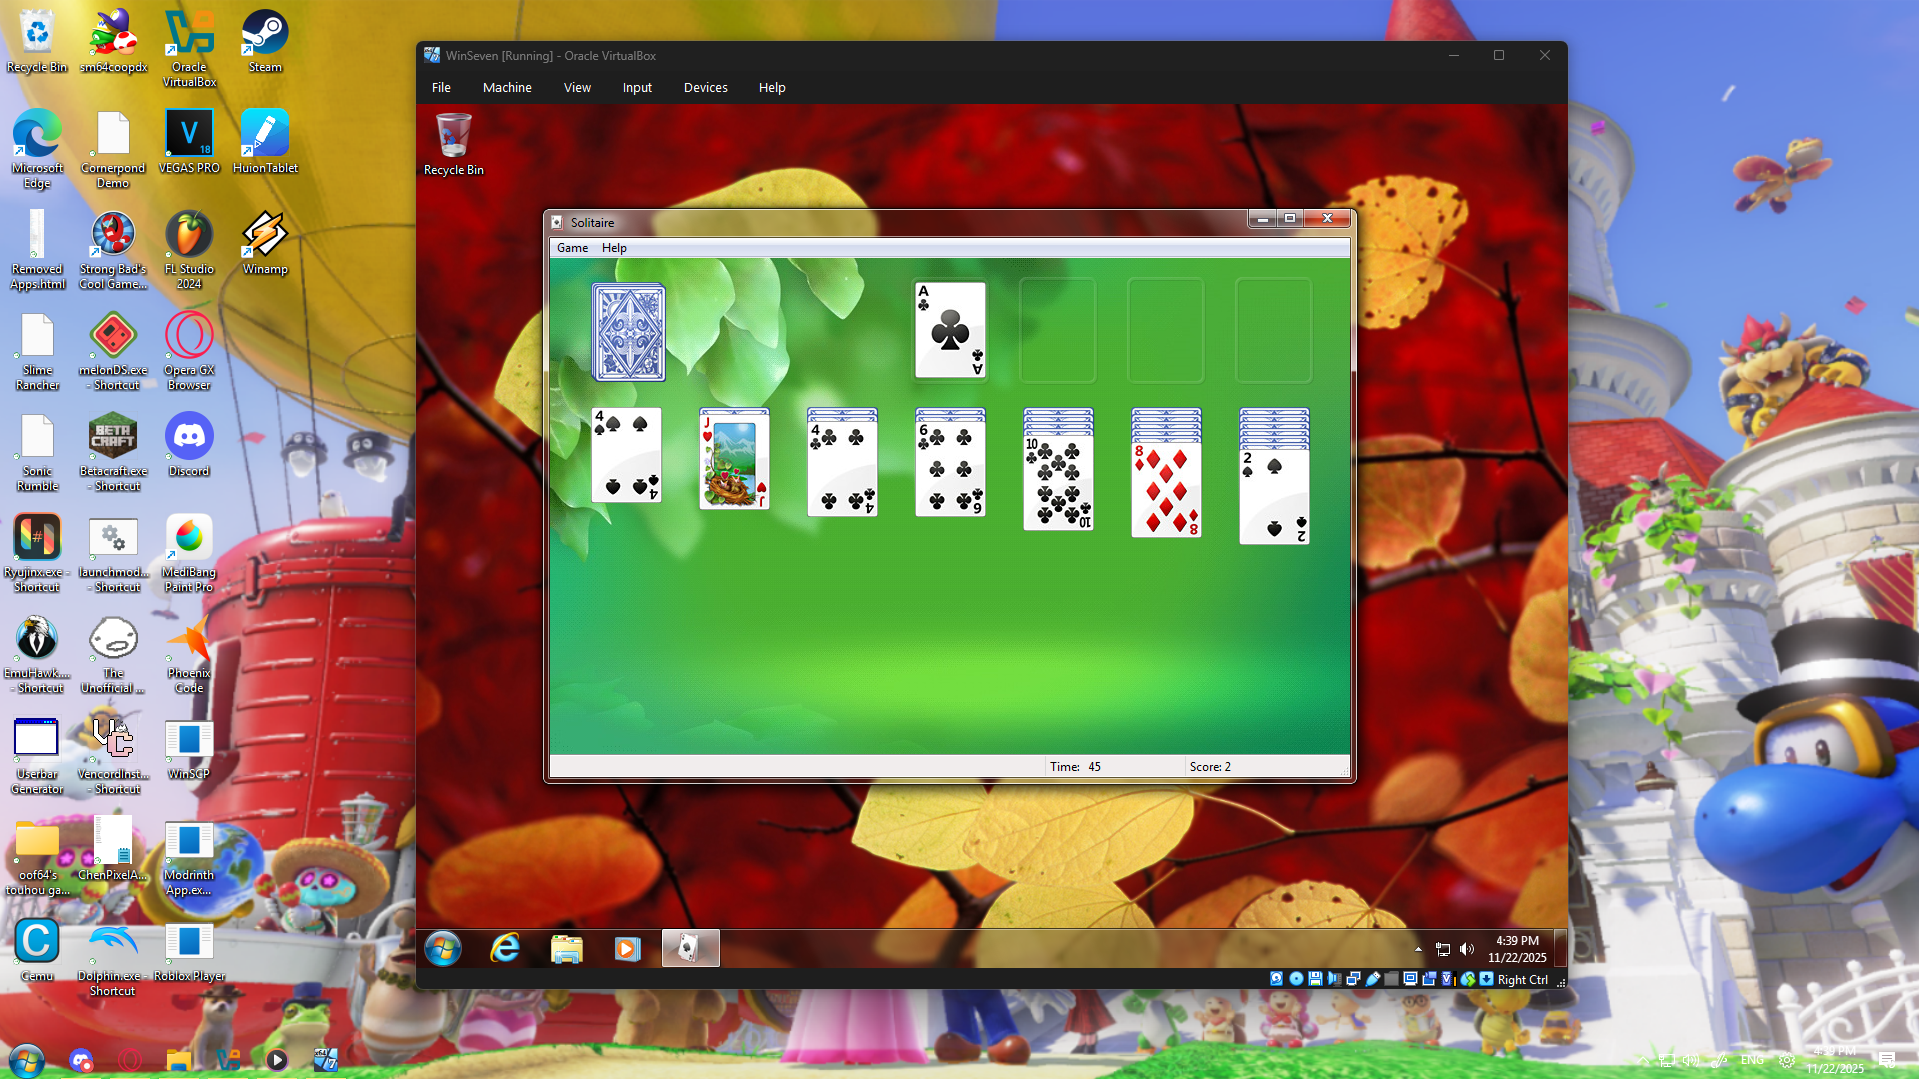
Task: Click Solitaire taskbar button in VM
Action: click(x=690, y=948)
